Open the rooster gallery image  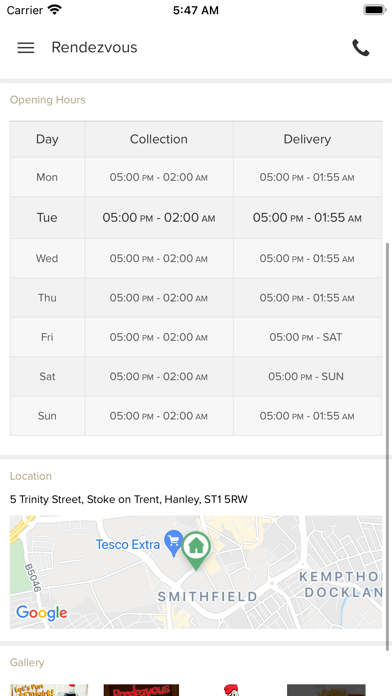231,690
